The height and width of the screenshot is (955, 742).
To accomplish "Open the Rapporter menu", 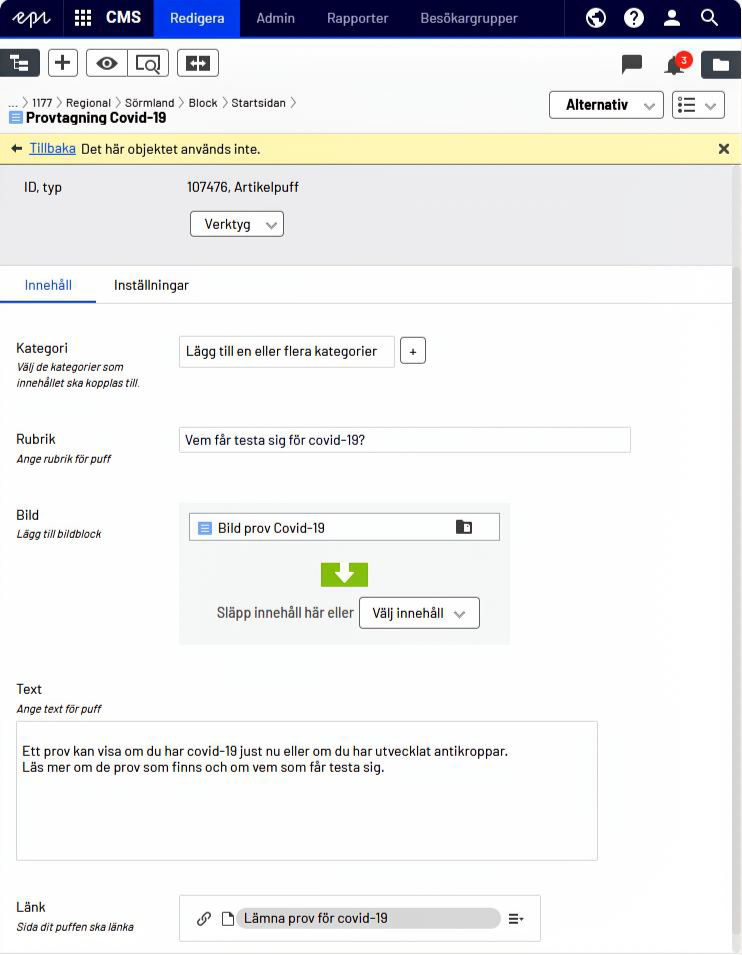I will coord(358,18).
